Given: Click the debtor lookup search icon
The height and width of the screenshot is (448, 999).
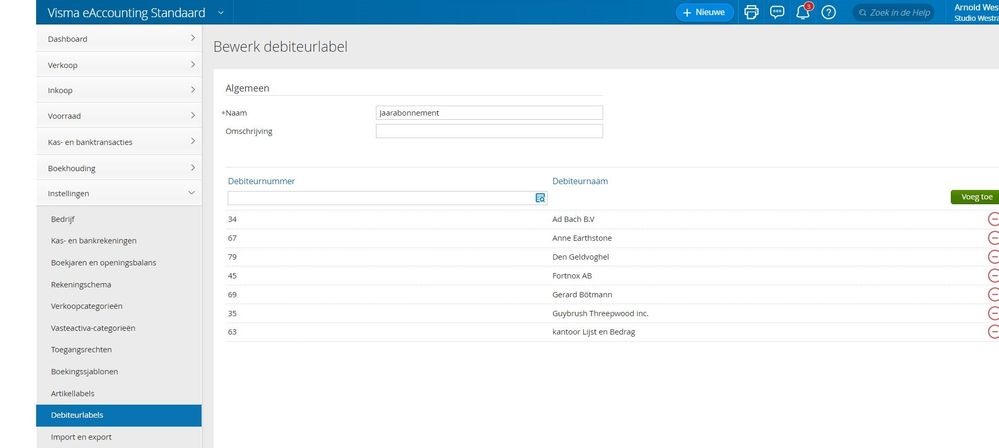Looking at the screenshot, I should pos(540,198).
